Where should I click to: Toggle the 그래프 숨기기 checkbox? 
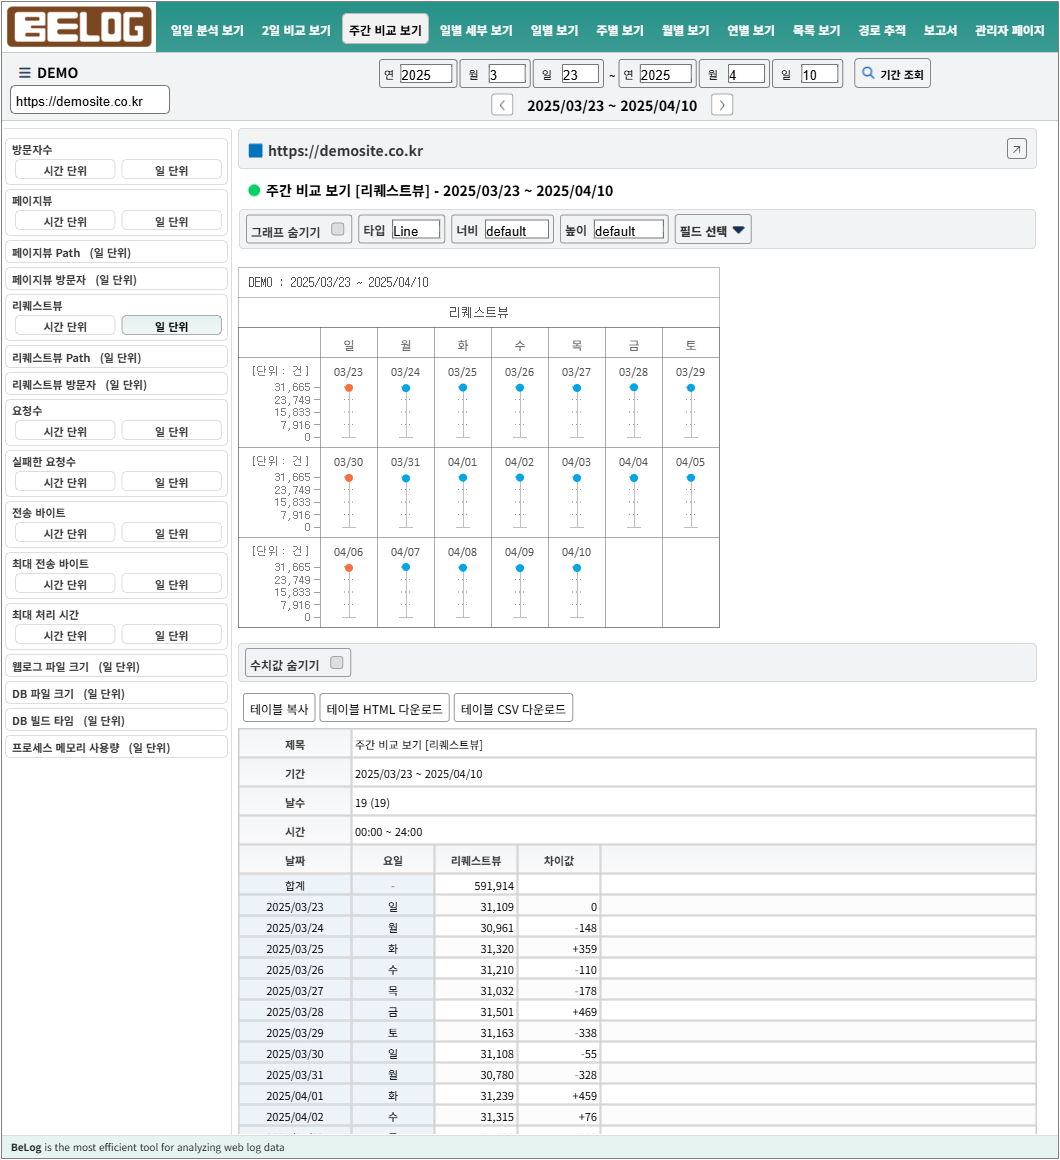click(x=338, y=229)
